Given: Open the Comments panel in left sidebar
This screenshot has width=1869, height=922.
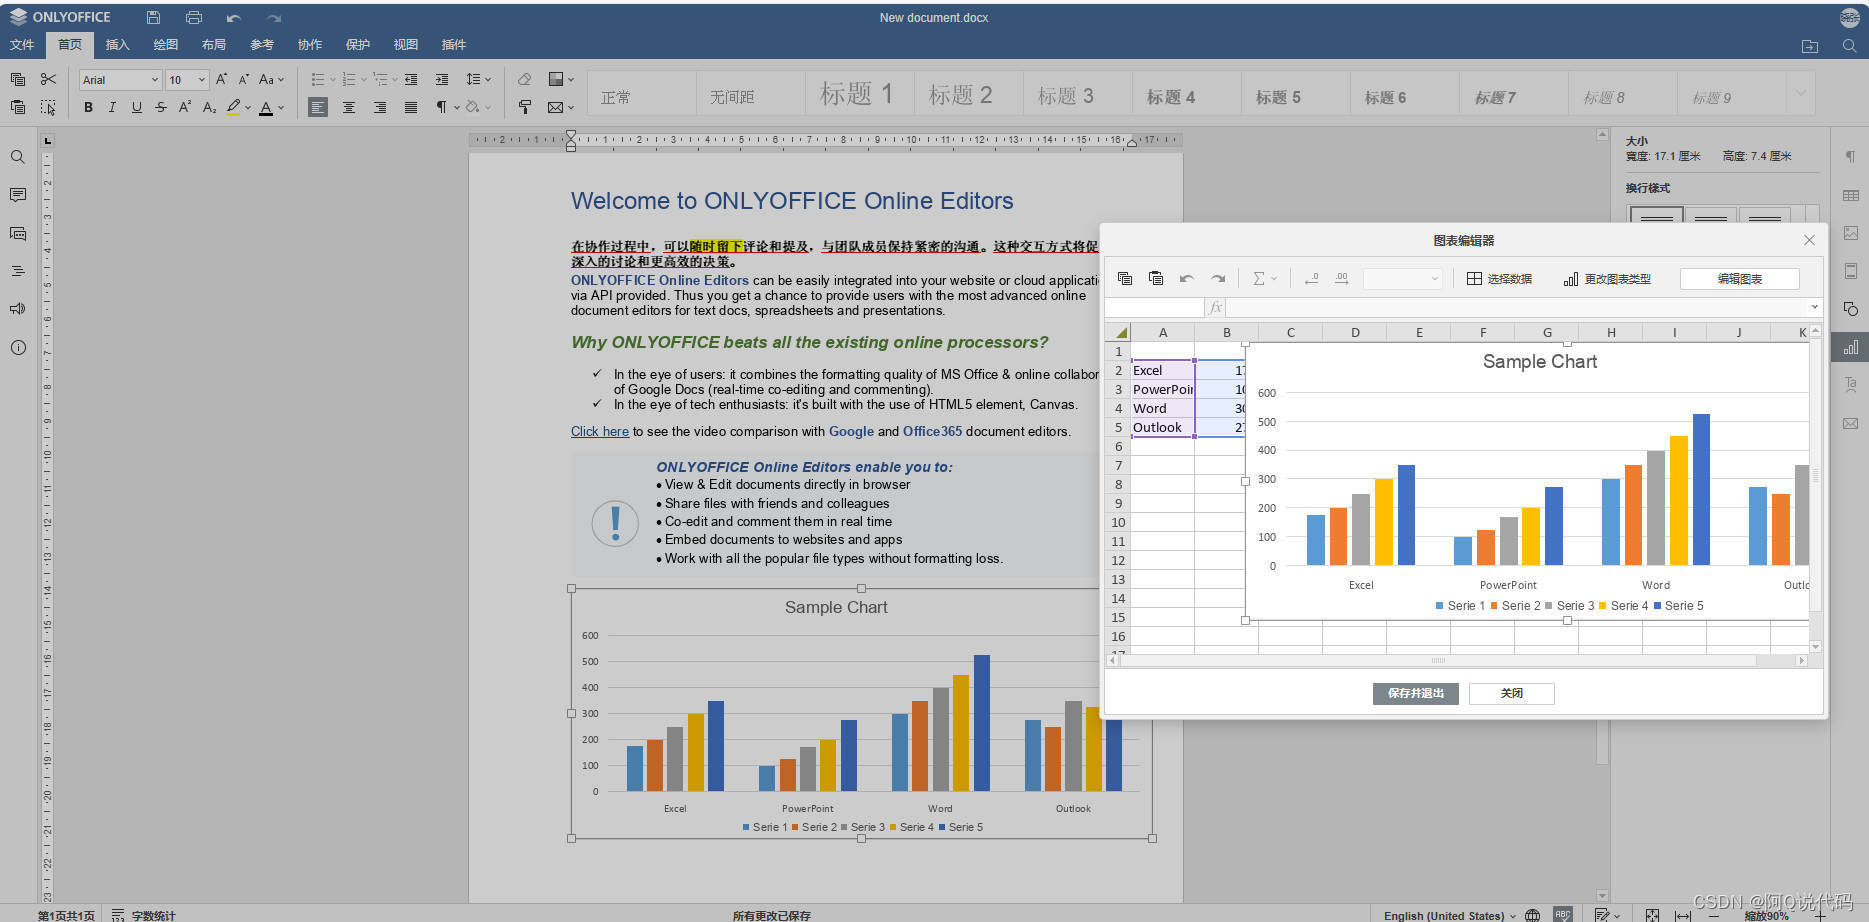Looking at the screenshot, I should 17,195.
